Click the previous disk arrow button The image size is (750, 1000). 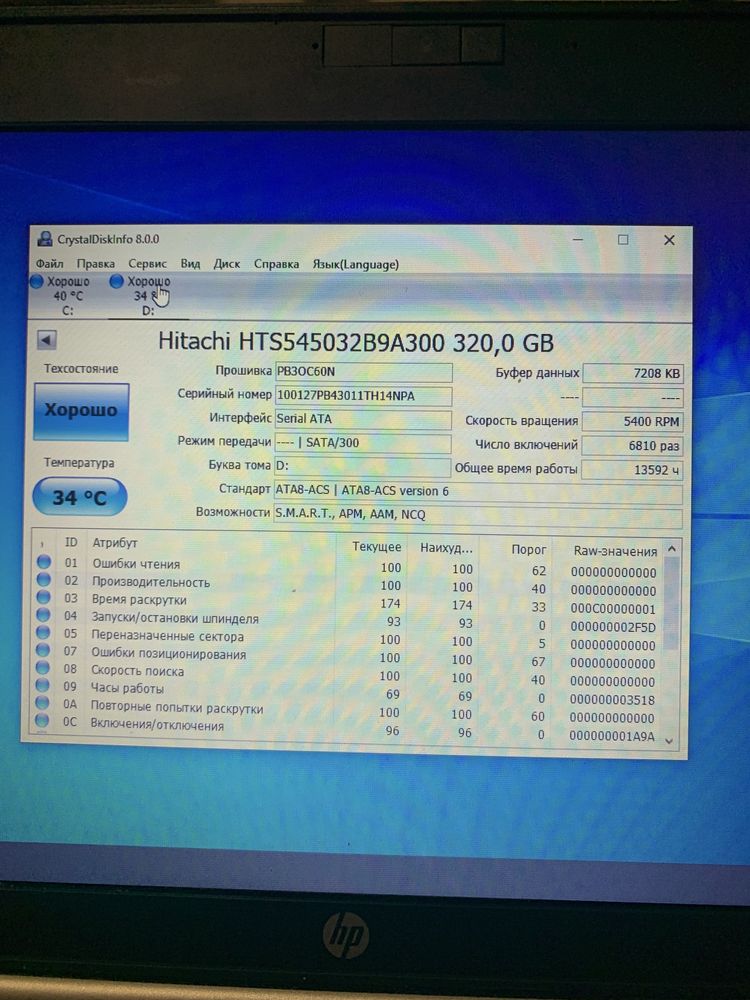[x=47, y=340]
